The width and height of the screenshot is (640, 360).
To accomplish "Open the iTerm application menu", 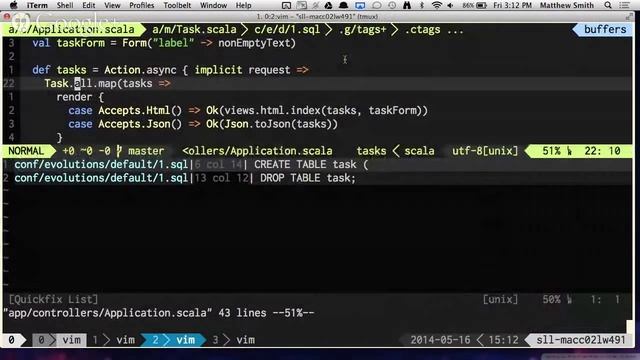I will [37, 5].
